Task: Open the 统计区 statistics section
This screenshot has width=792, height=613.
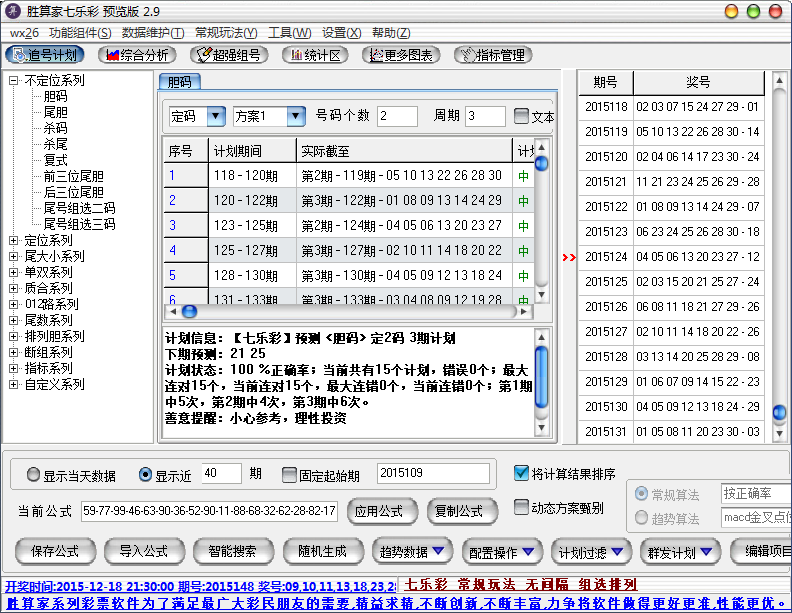Action: pos(317,55)
